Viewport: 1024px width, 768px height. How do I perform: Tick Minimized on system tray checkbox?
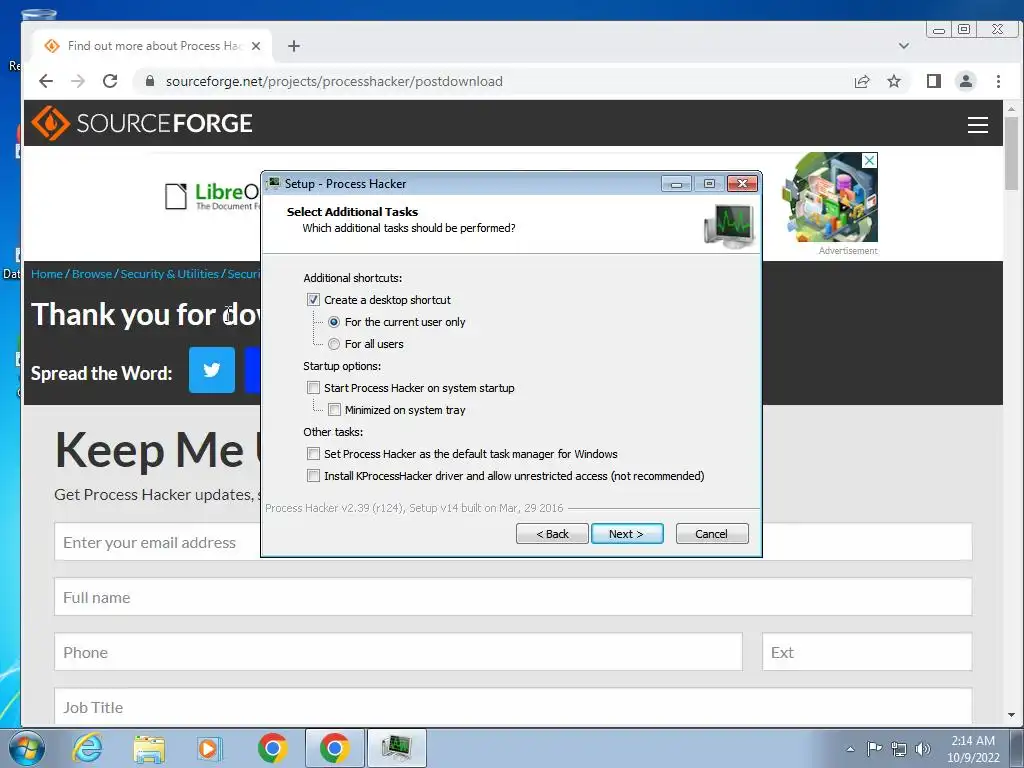(334, 410)
